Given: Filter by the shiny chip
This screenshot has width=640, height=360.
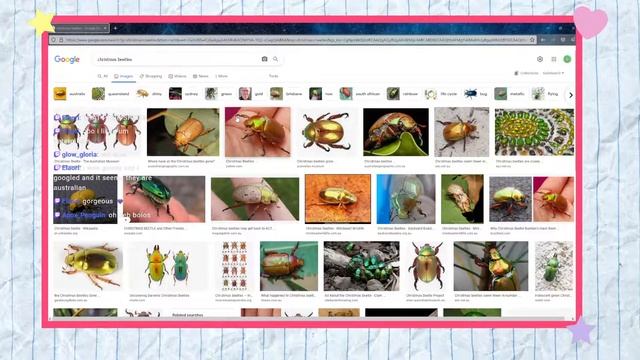Looking at the screenshot, I should click(149, 93).
